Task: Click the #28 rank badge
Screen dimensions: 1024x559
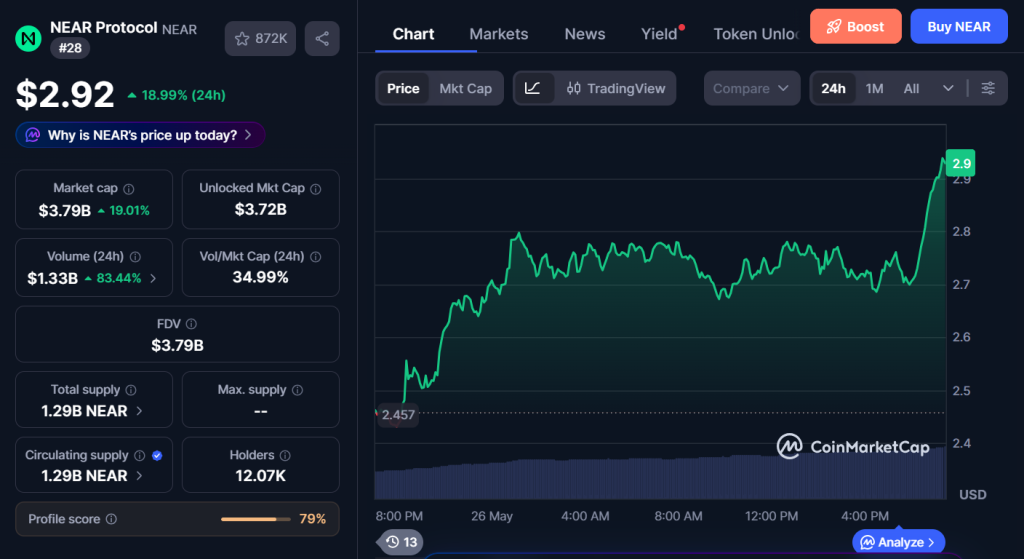Action: click(70, 48)
